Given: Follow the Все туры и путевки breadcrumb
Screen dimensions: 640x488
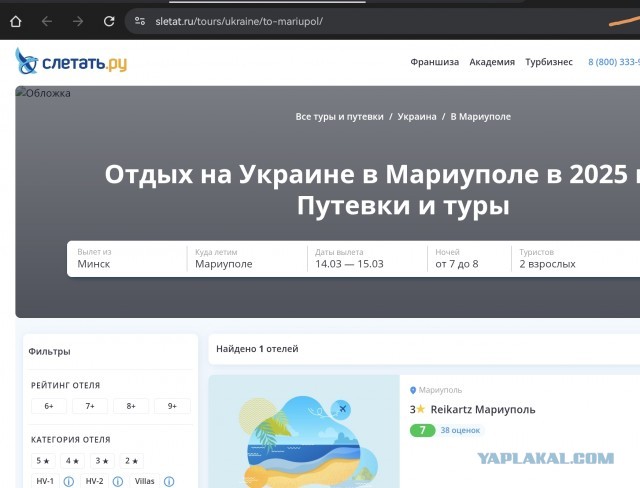Looking at the screenshot, I should pyautogui.click(x=339, y=117).
